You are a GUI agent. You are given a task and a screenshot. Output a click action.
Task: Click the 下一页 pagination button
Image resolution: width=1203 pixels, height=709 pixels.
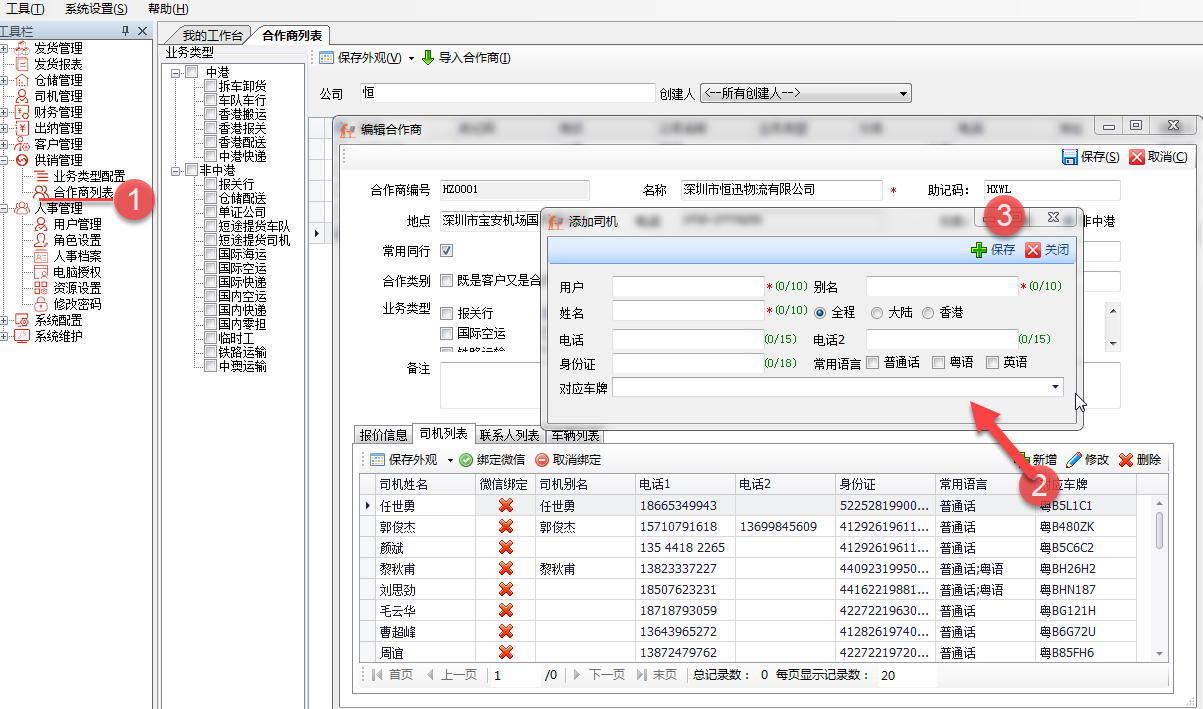[598, 675]
